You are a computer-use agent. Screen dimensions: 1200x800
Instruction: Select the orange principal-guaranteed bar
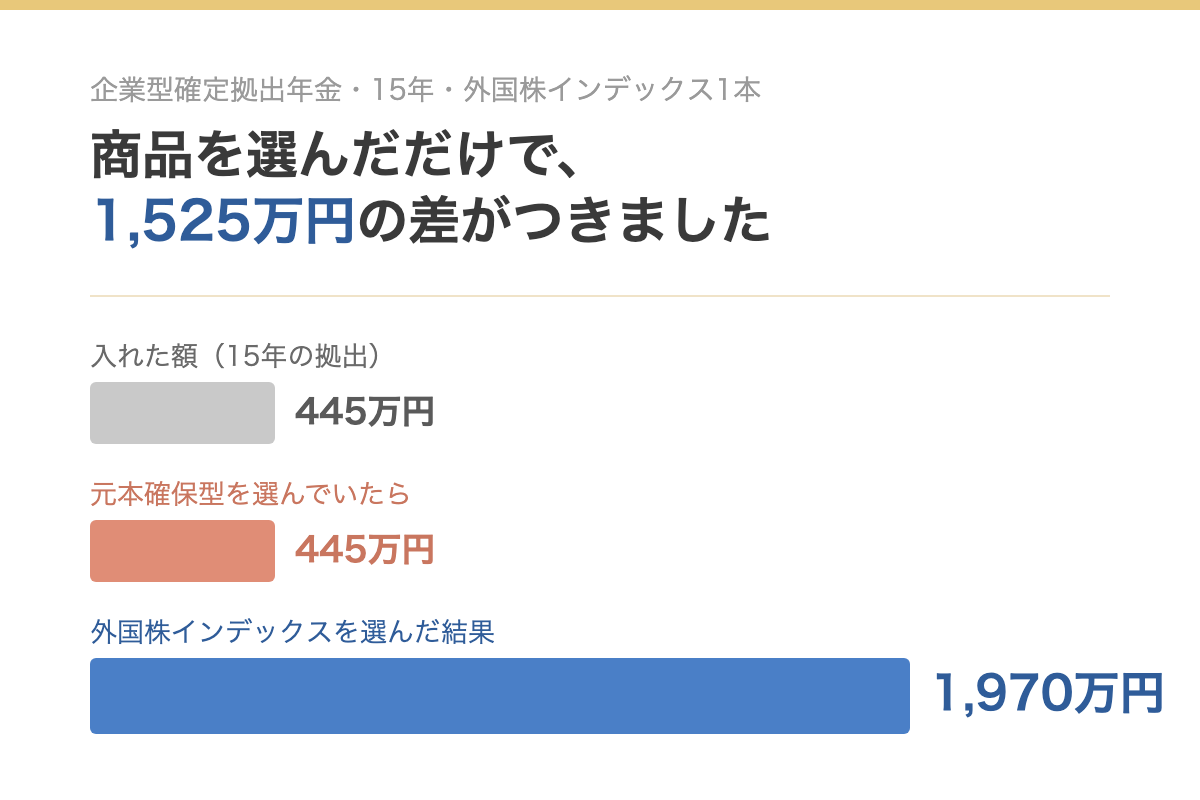coord(182,551)
